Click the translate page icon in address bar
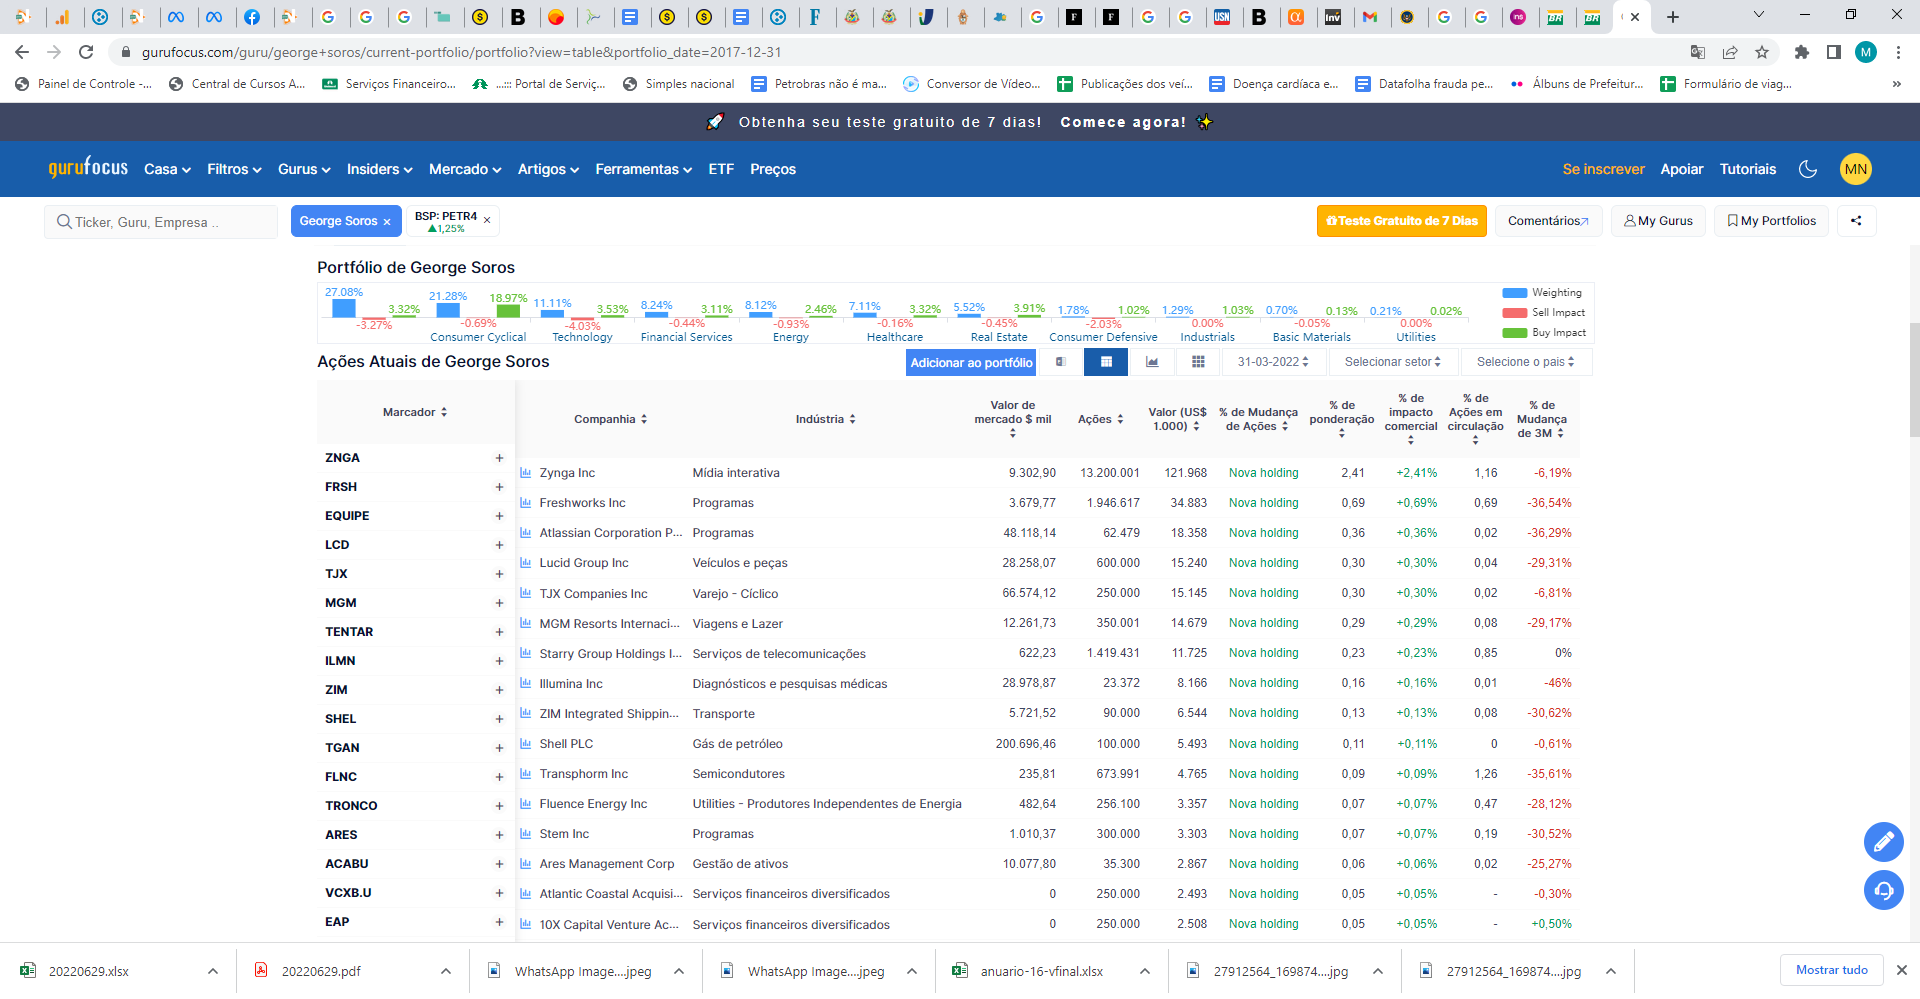1920x999 pixels. tap(1698, 52)
